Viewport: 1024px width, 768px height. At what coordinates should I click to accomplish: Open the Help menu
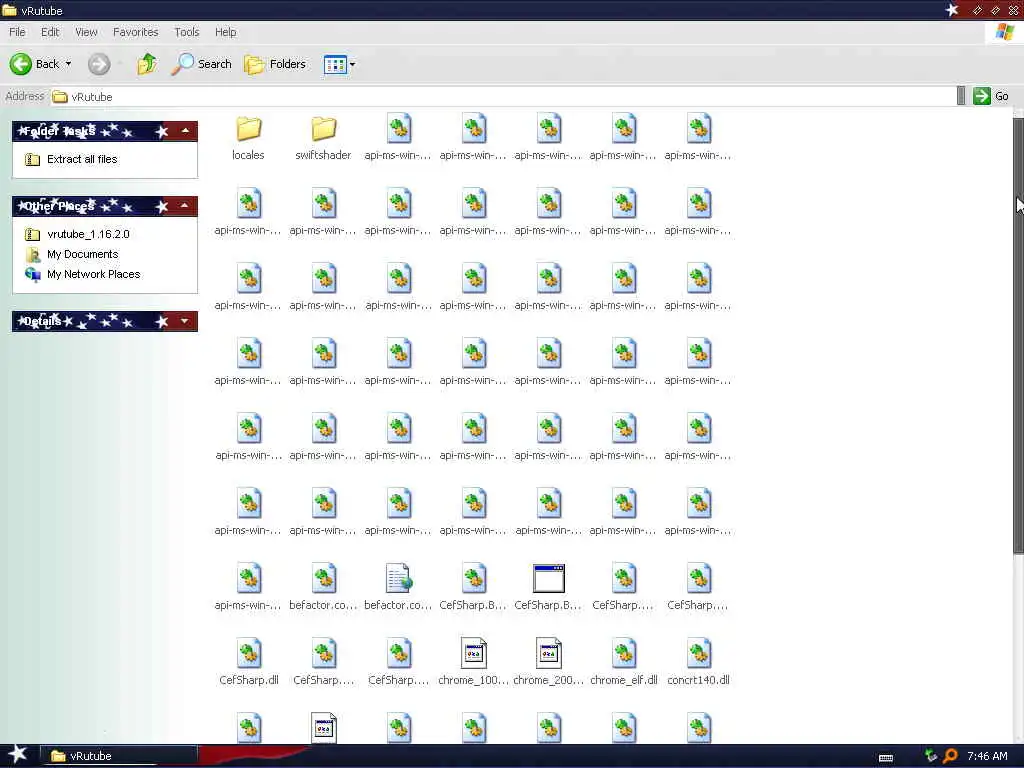pos(226,32)
